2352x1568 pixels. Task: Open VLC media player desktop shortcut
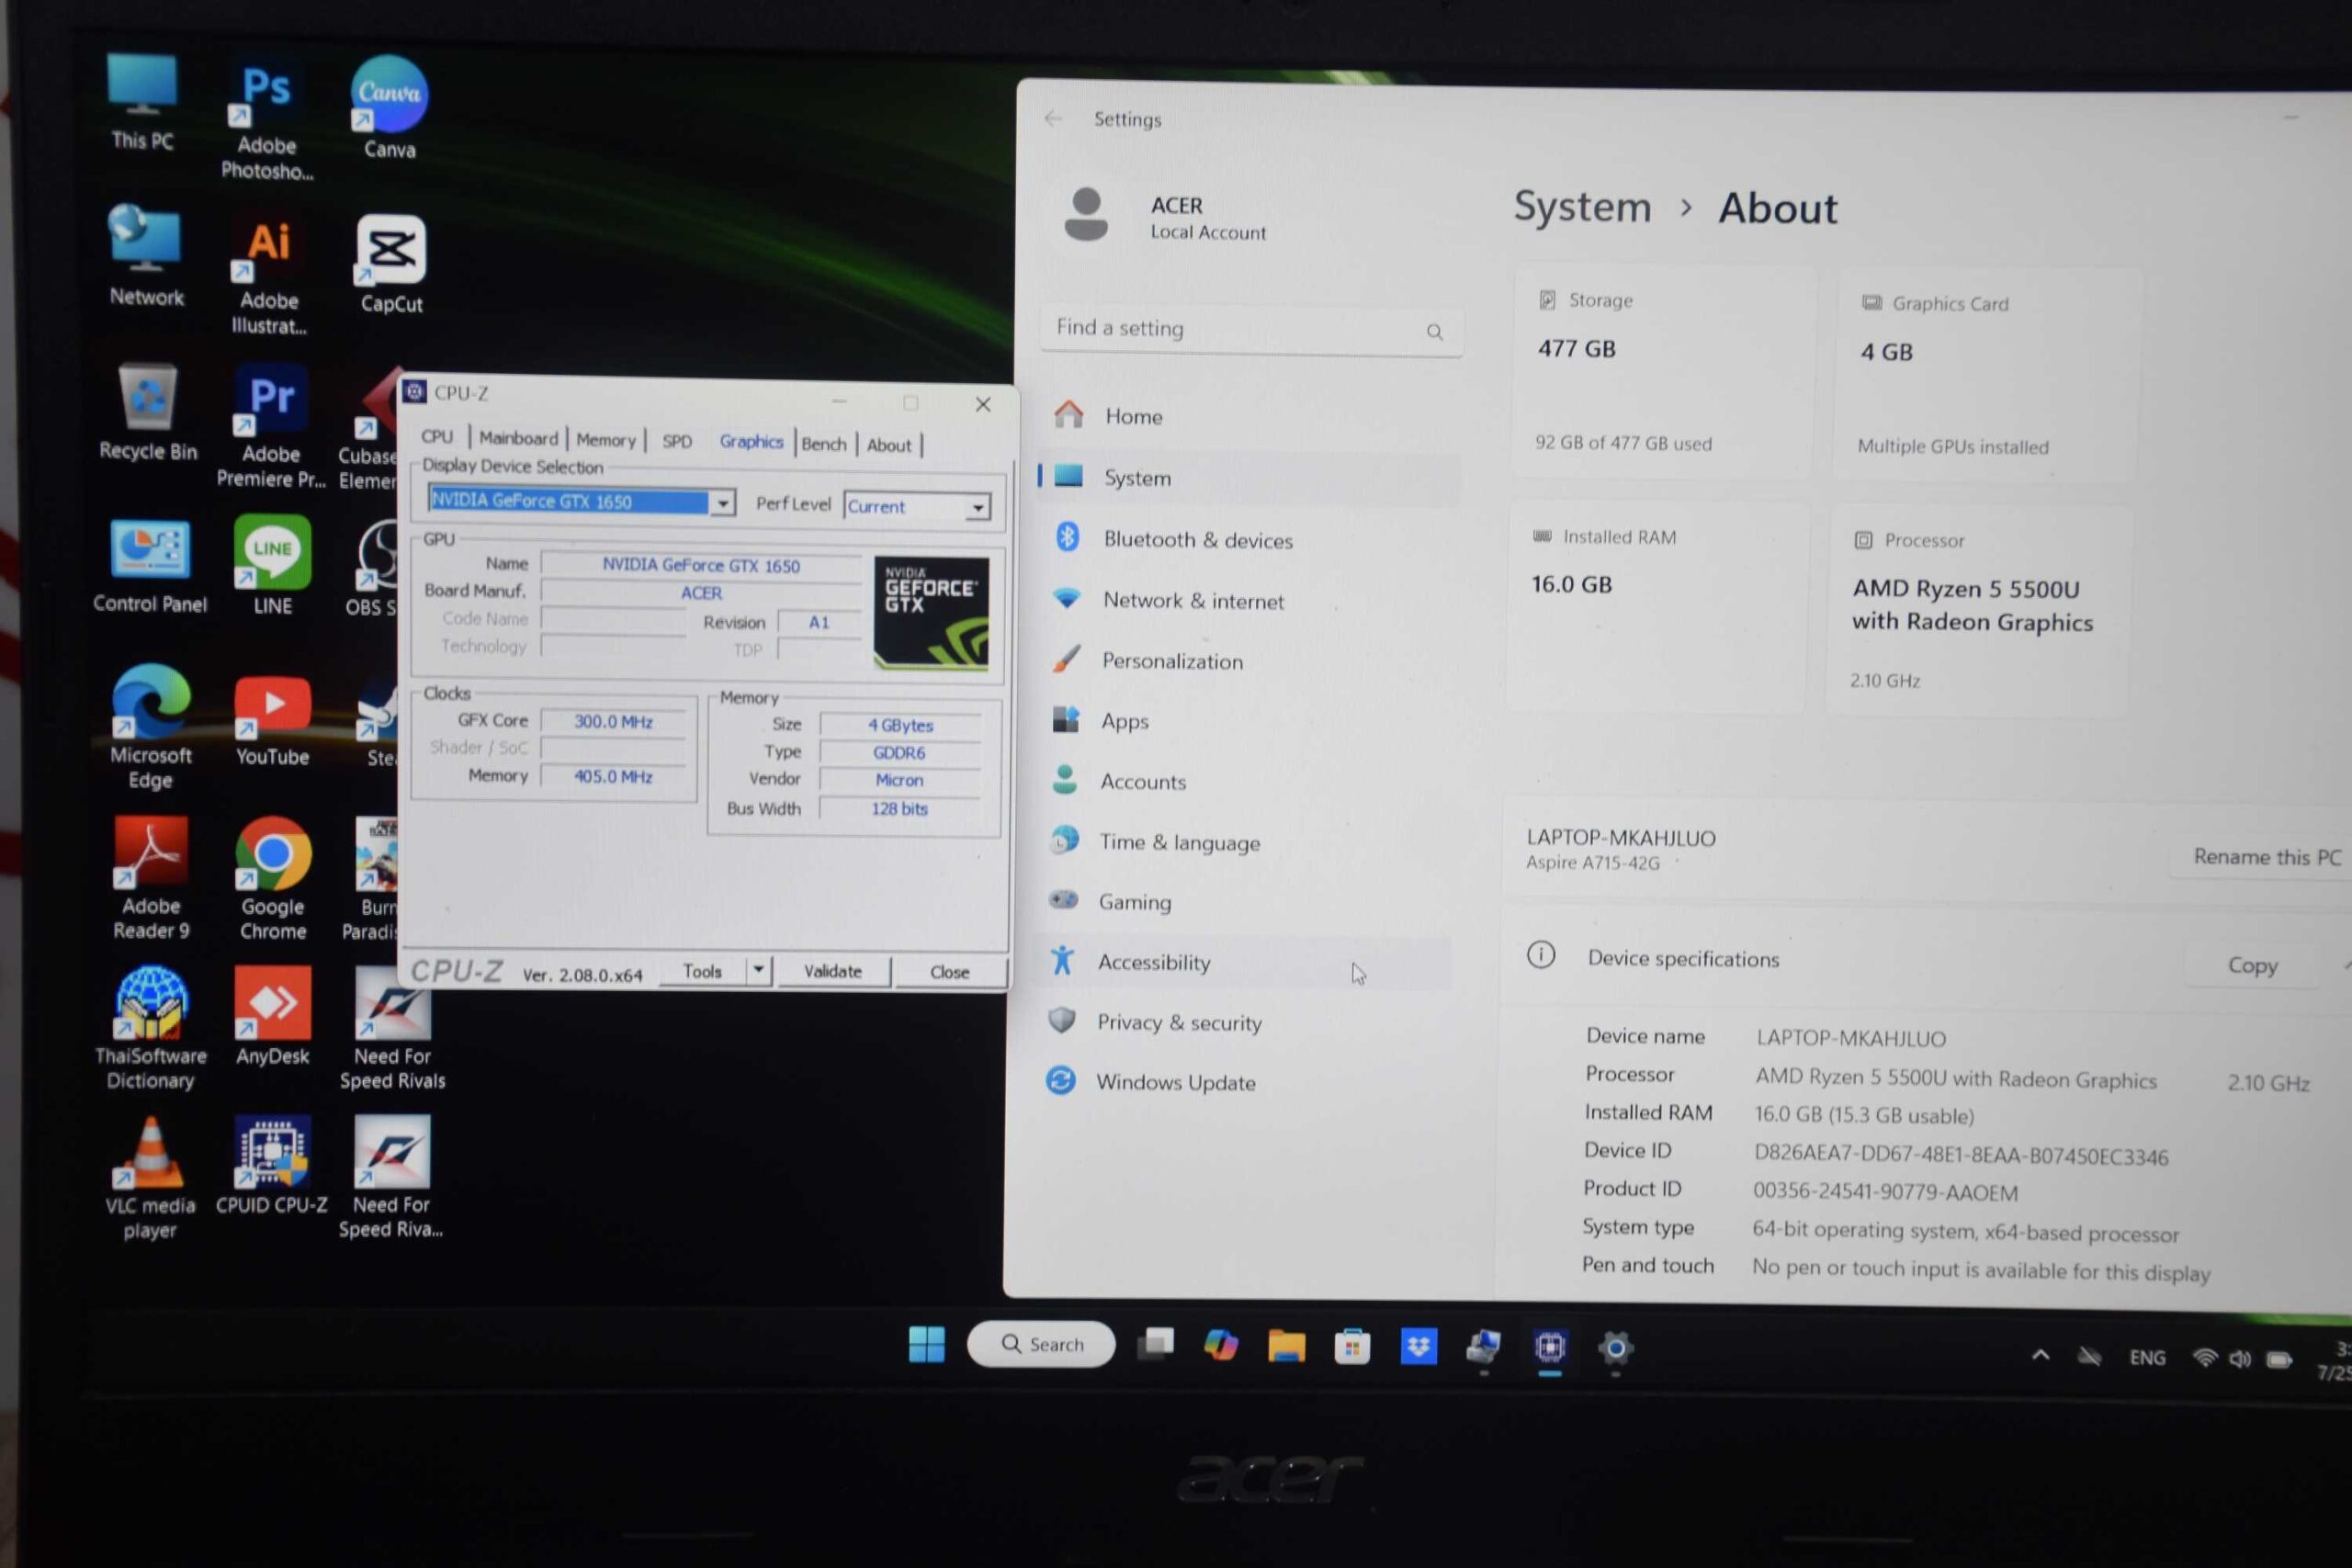tap(150, 1179)
